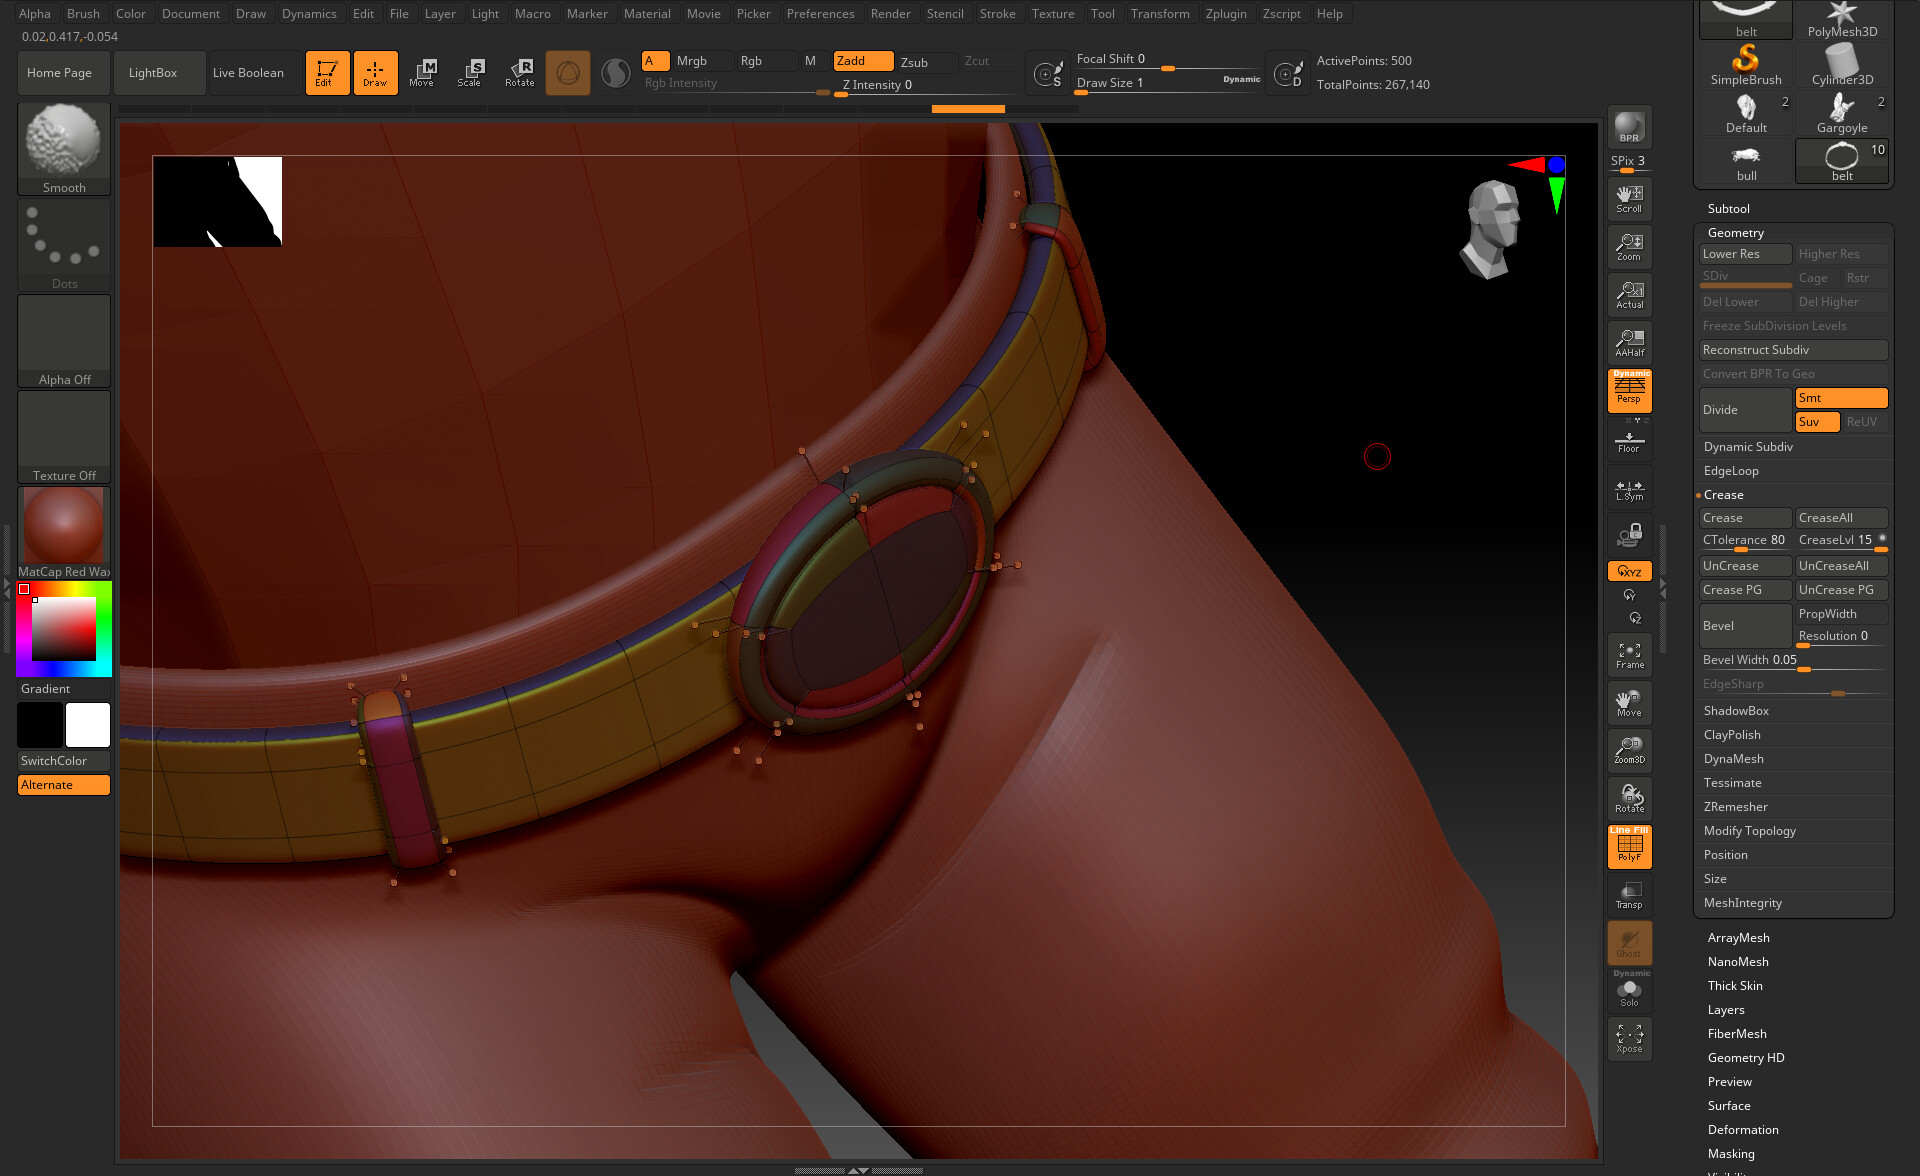Click the right shelf Move navigation icon
1920x1176 pixels.
[x=1629, y=703]
